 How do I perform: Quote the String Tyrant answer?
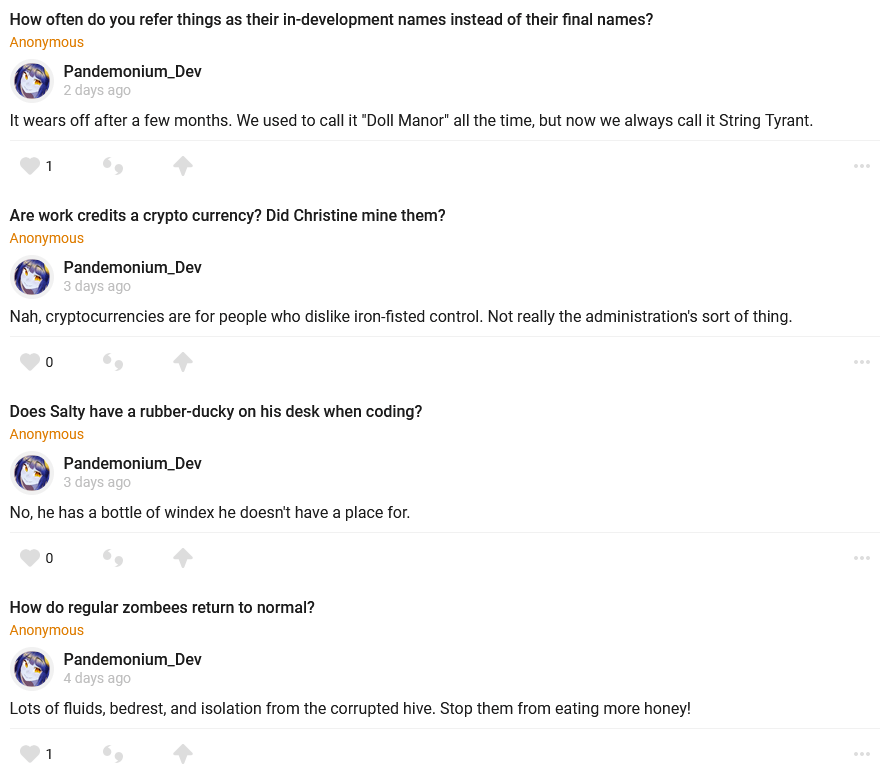[x=113, y=166]
